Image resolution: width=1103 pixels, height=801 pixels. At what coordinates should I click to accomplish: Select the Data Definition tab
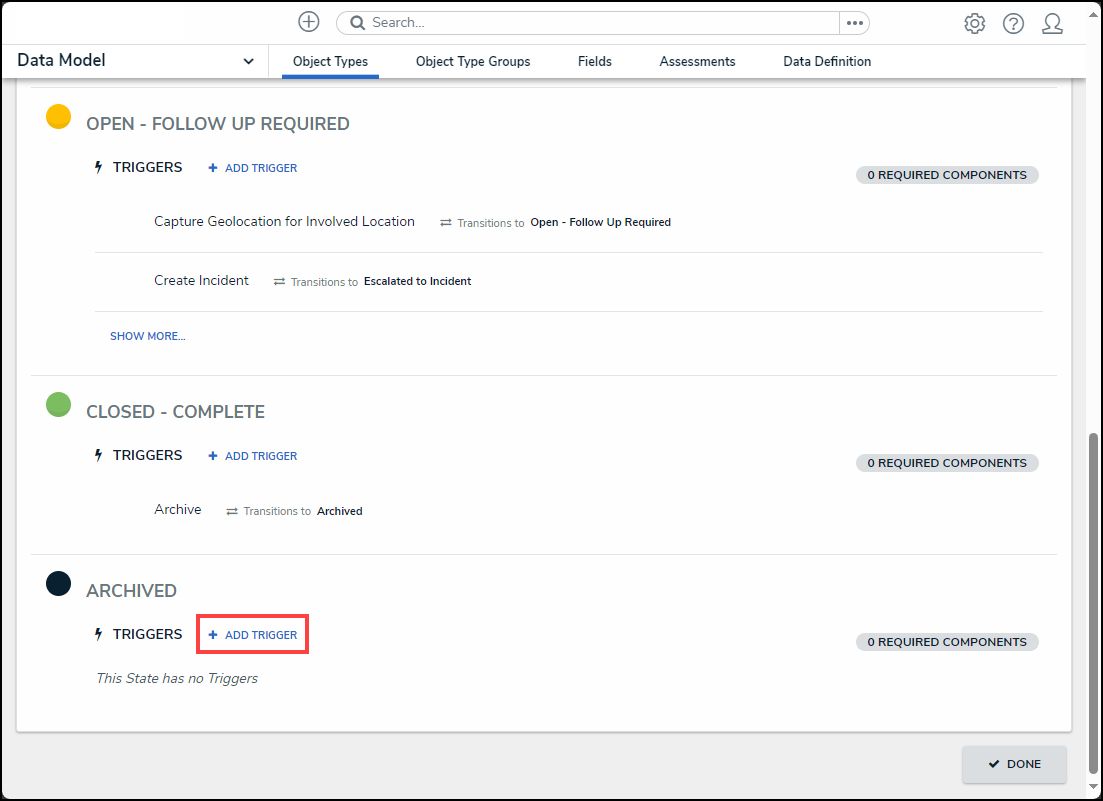[x=827, y=62]
